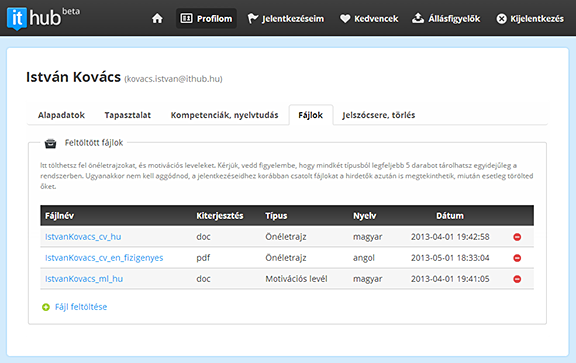
Task: Click the Feltöltött fájlok section title
Action: pyautogui.click(x=94, y=143)
